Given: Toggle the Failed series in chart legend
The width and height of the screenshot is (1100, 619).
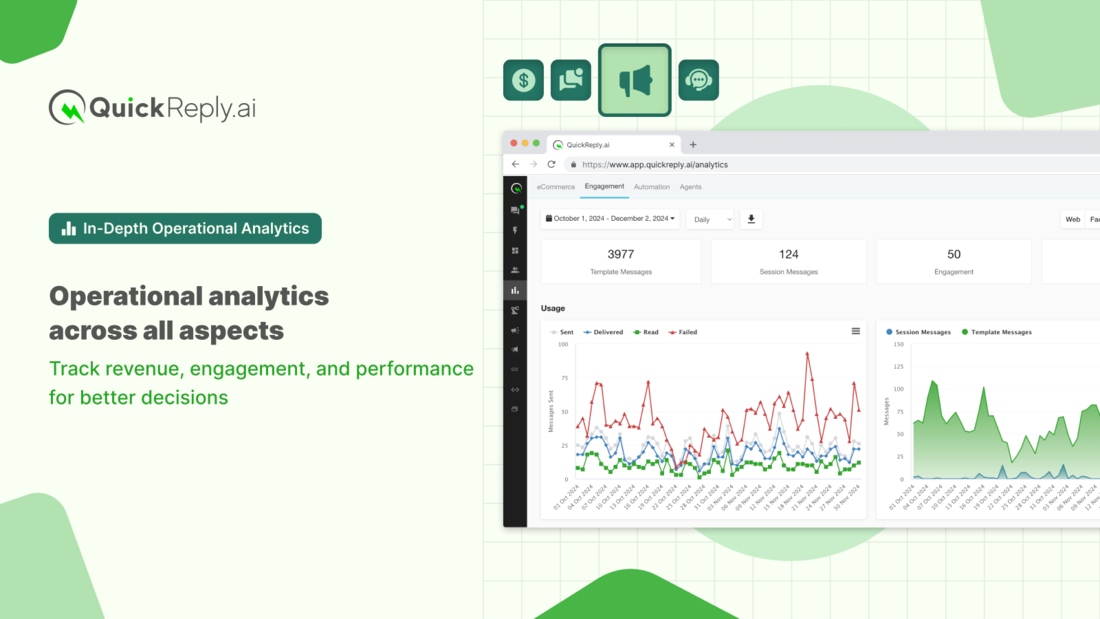Looking at the screenshot, I should pyautogui.click(x=684, y=332).
